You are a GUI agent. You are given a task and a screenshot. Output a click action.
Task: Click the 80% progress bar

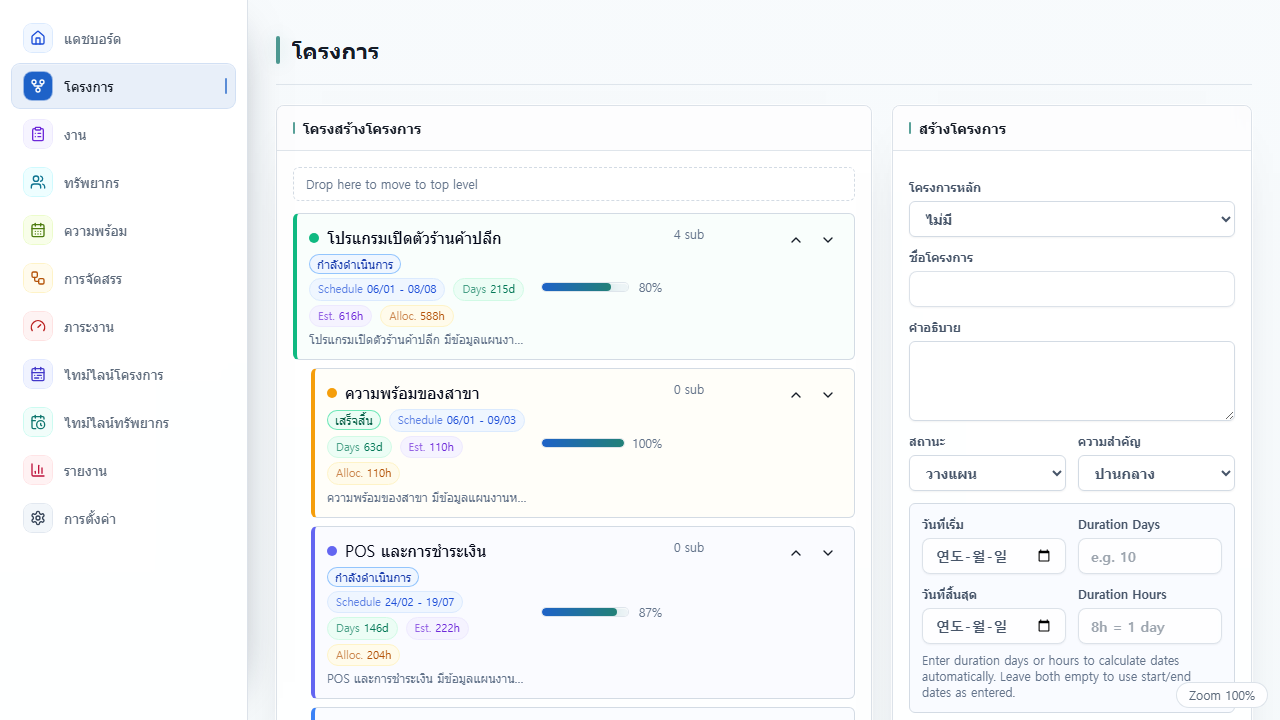pyautogui.click(x=585, y=287)
